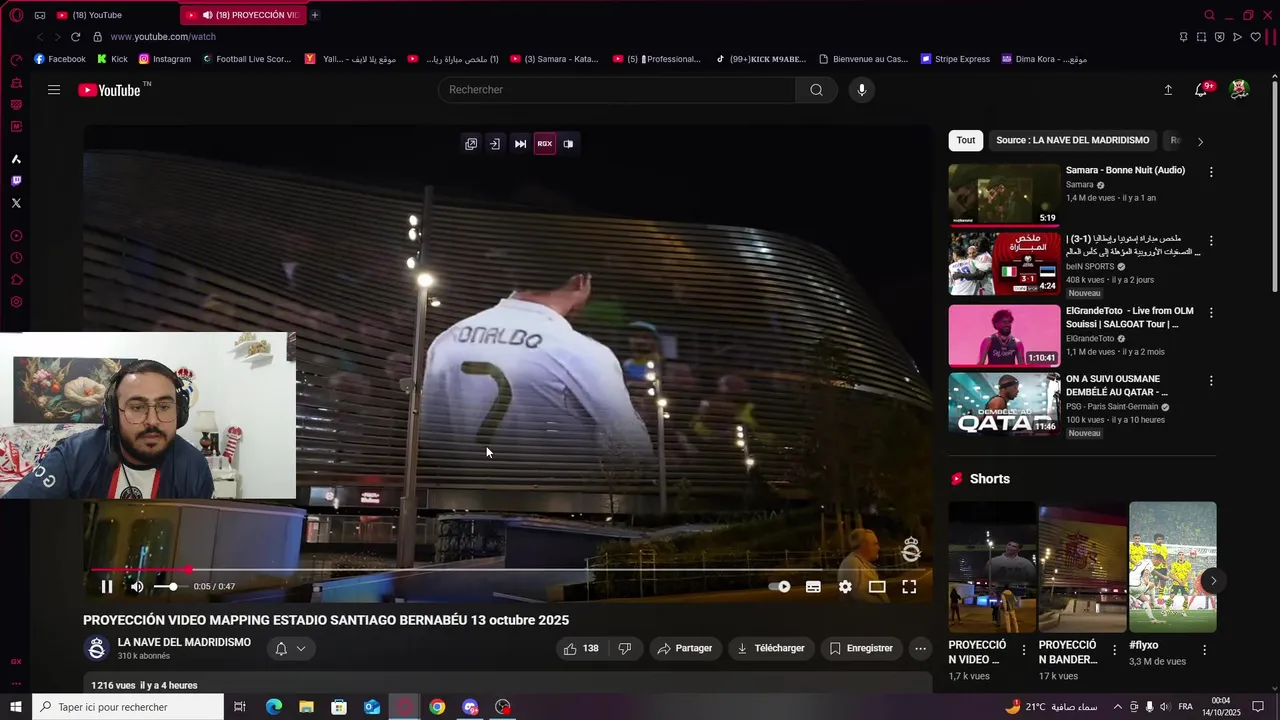Take snapshot with toolbar capture icon
1280x720 pixels.
1201,37
